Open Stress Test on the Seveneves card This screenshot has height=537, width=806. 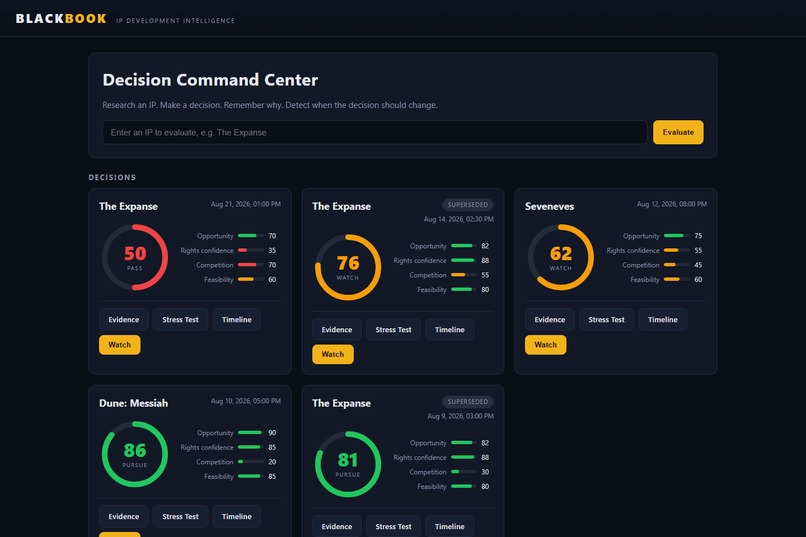(607, 320)
